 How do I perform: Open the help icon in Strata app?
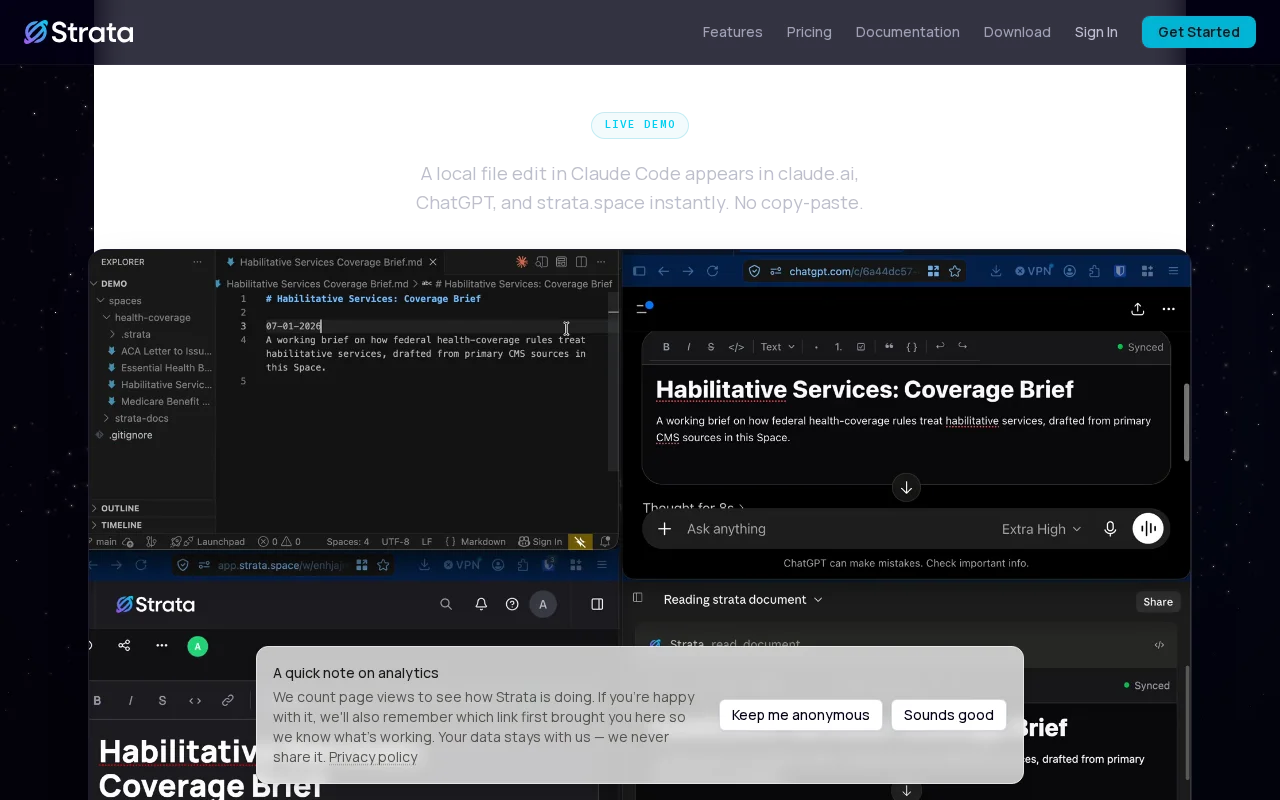point(512,604)
